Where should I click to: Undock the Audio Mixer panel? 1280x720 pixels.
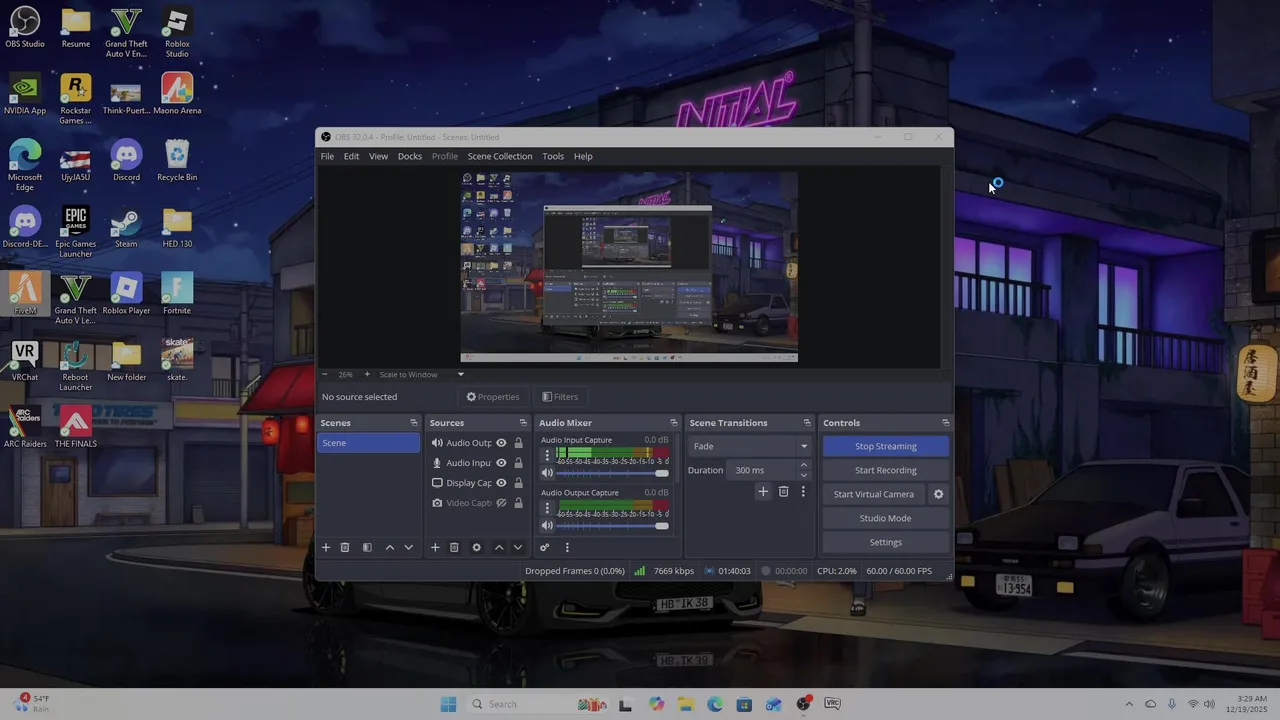(674, 423)
